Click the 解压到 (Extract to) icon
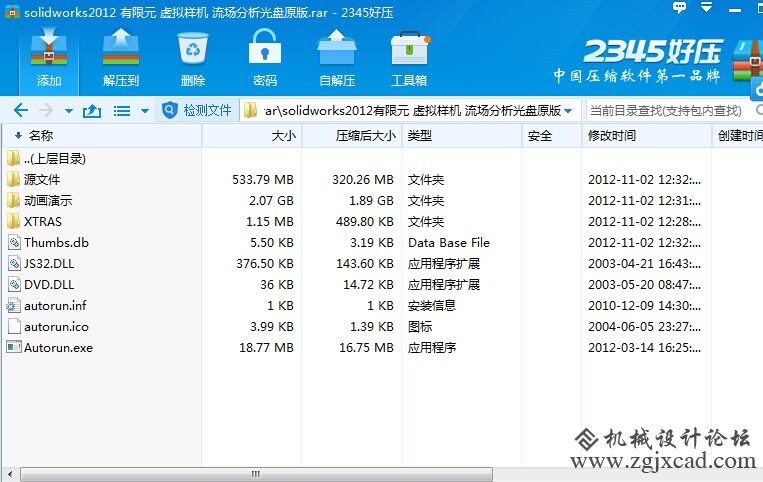 pyautogui.click(x=121, y=57)
